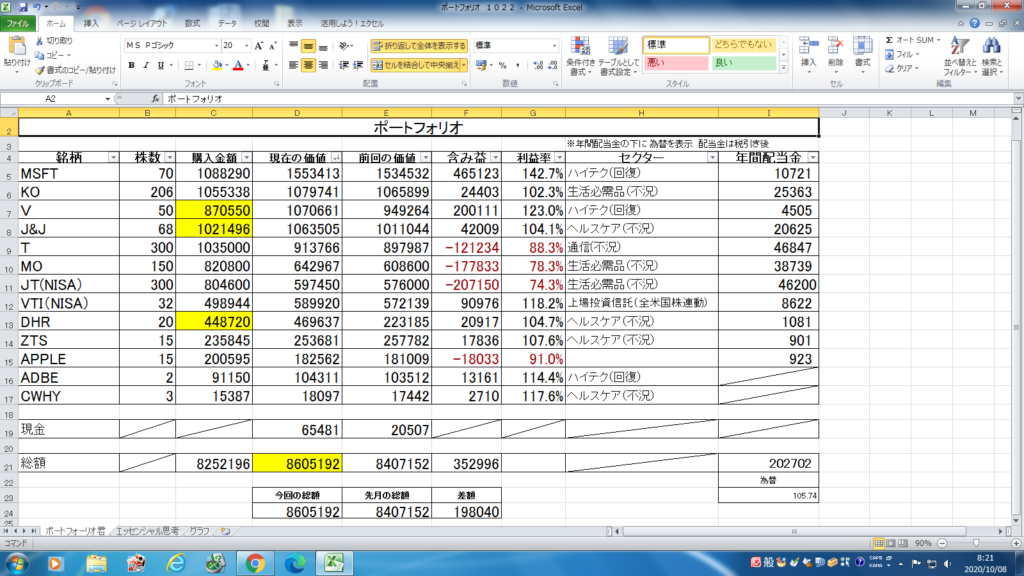Switch to the データ (Data) ribbon tab
Viewport: 1024px width, 576px height.
pyautogui.click(x=227, y=24)
